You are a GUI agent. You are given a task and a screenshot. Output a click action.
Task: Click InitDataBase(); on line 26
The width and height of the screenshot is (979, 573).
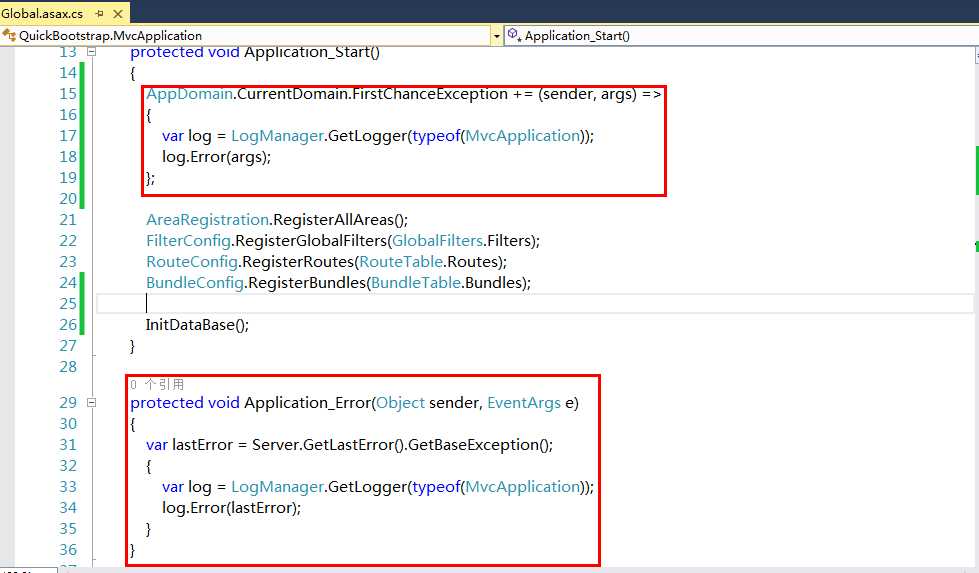(x=197, y=325)
